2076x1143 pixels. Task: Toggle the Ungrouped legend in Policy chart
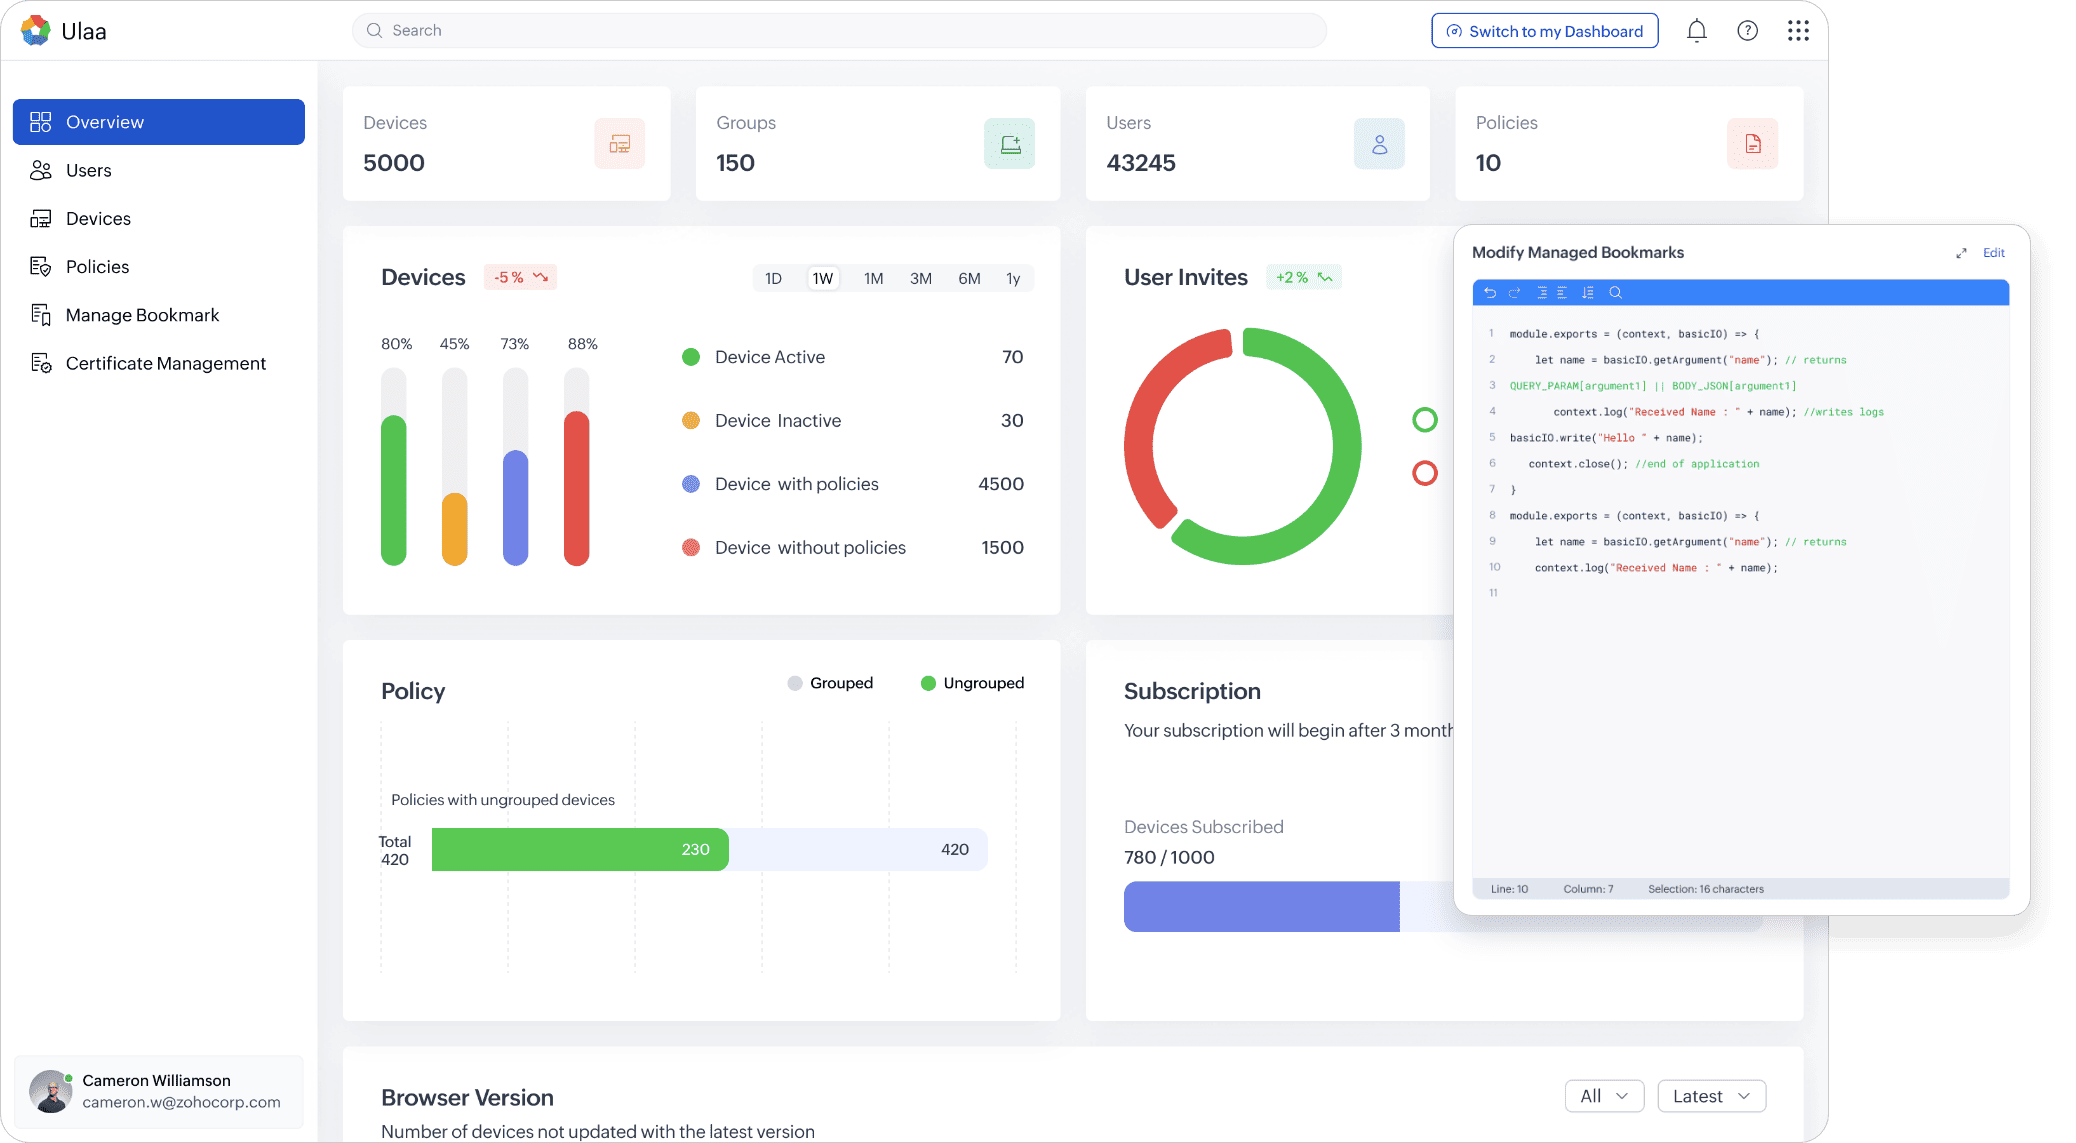tap(972, 683)
